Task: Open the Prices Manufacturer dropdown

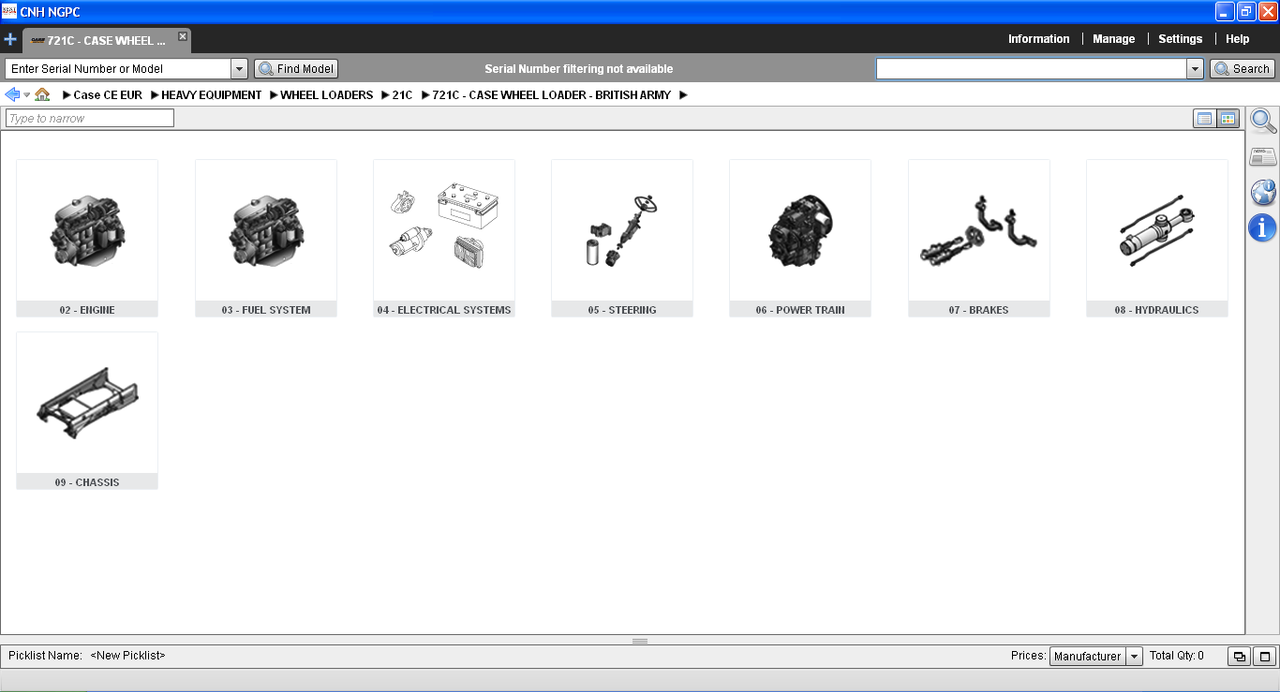Action: 1096,656
